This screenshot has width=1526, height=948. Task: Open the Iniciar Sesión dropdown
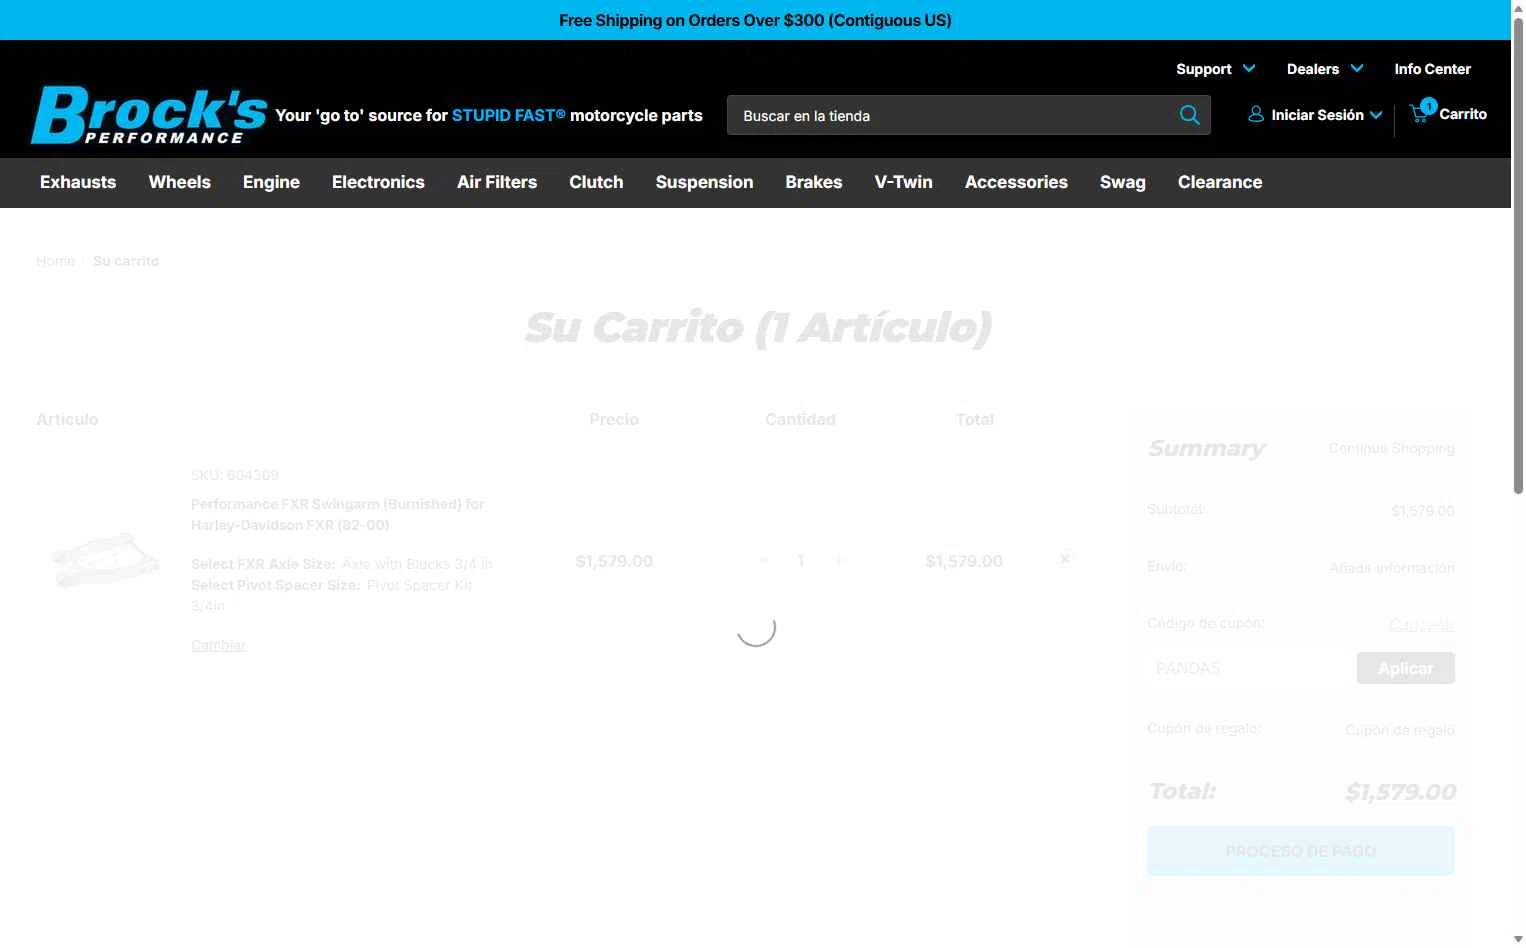tap(1326, 115)
